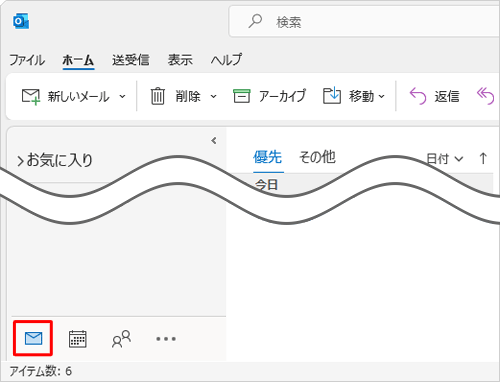Create a message with 新しいメール
Viewport: 500px width, 382px height.
pos(66,96)
